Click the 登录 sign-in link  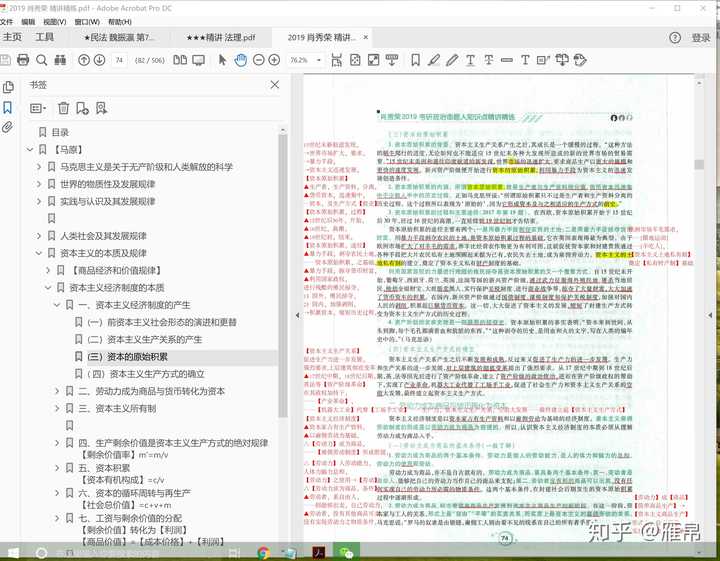tap(701, 38)
